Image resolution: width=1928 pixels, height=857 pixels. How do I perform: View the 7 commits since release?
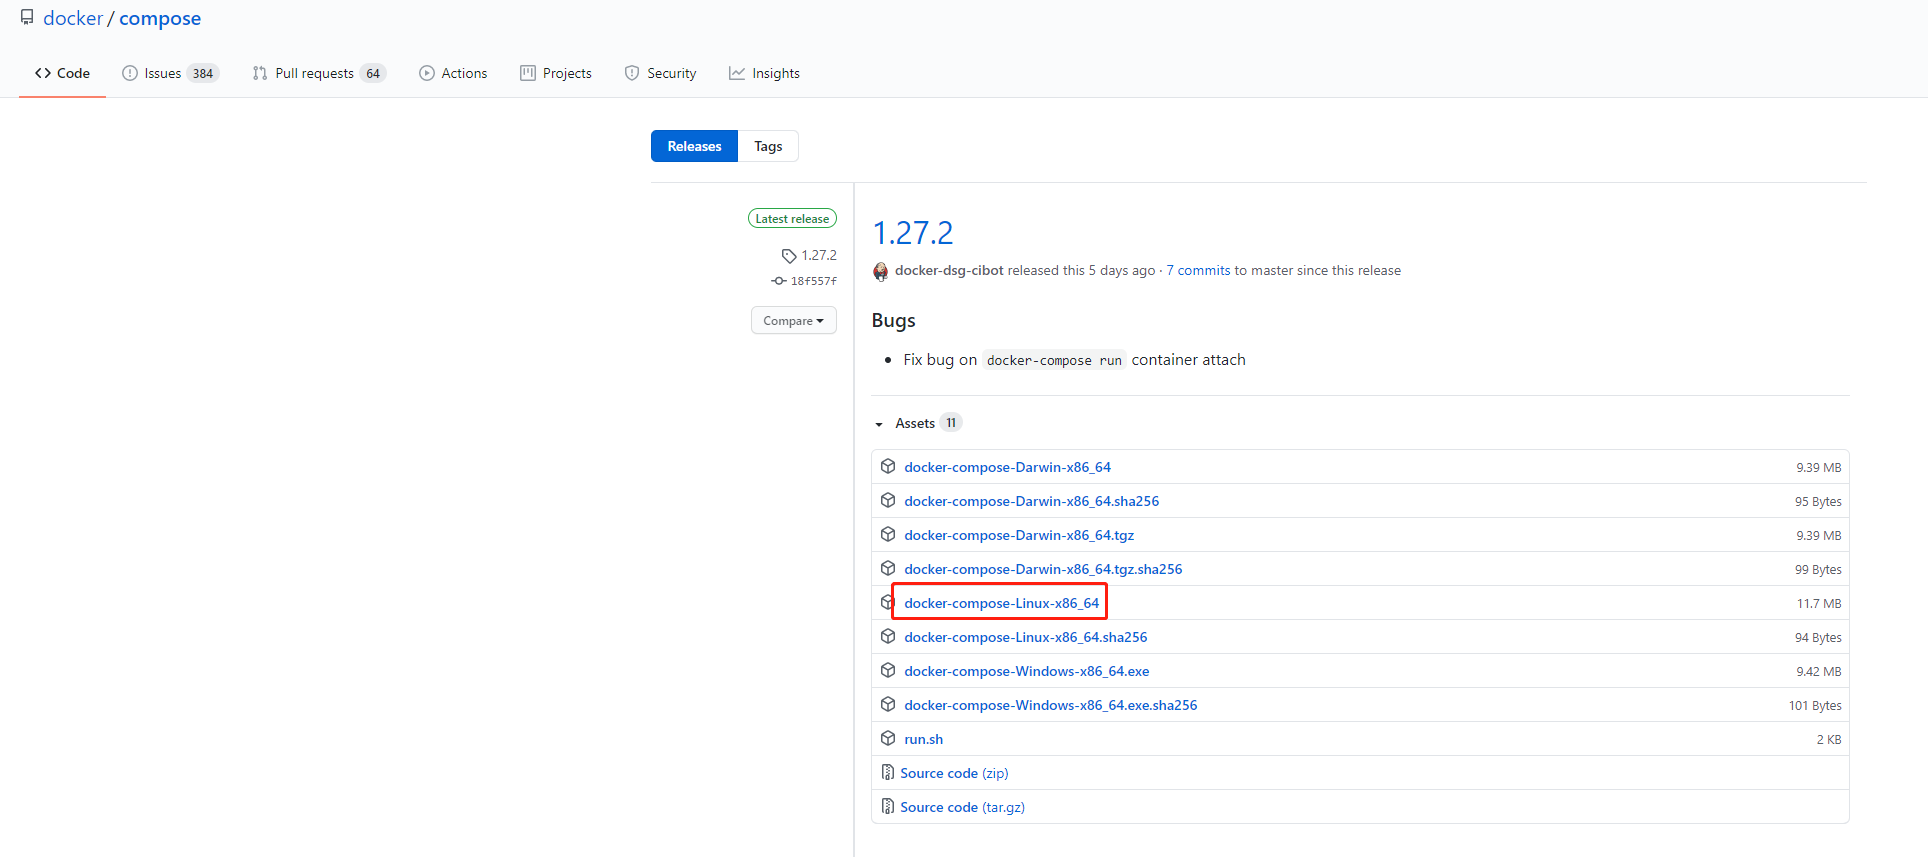point(1198,270)
